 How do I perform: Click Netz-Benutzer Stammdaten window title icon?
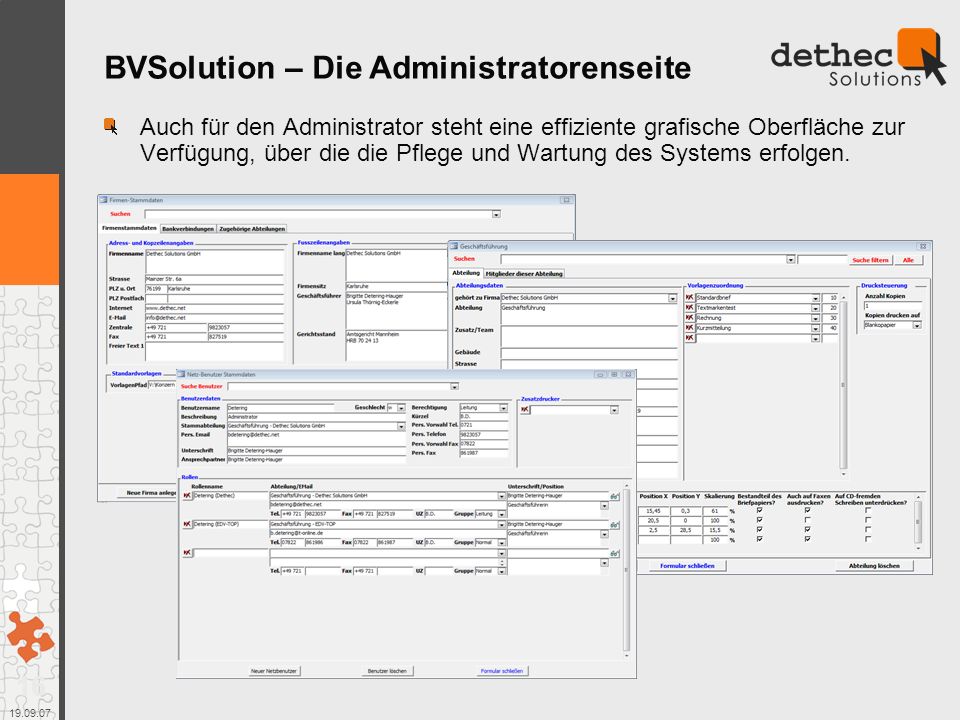click(181, 374)
